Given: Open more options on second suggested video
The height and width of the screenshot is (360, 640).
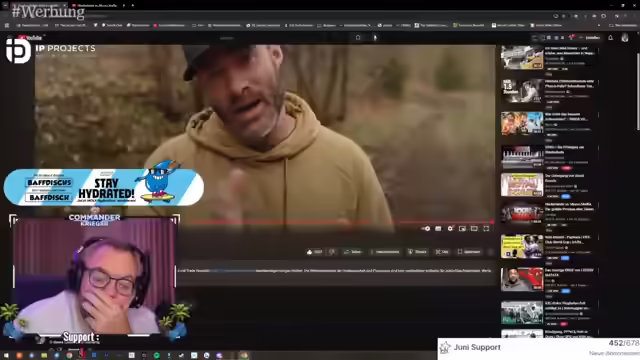Looking at the screenshot, I should click(x=598, y=83).
